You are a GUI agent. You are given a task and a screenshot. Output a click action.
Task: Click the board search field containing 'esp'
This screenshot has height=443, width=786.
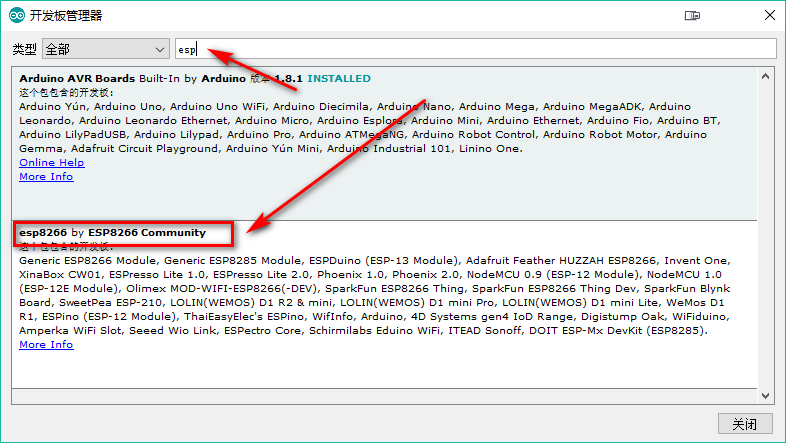(476, 49)
